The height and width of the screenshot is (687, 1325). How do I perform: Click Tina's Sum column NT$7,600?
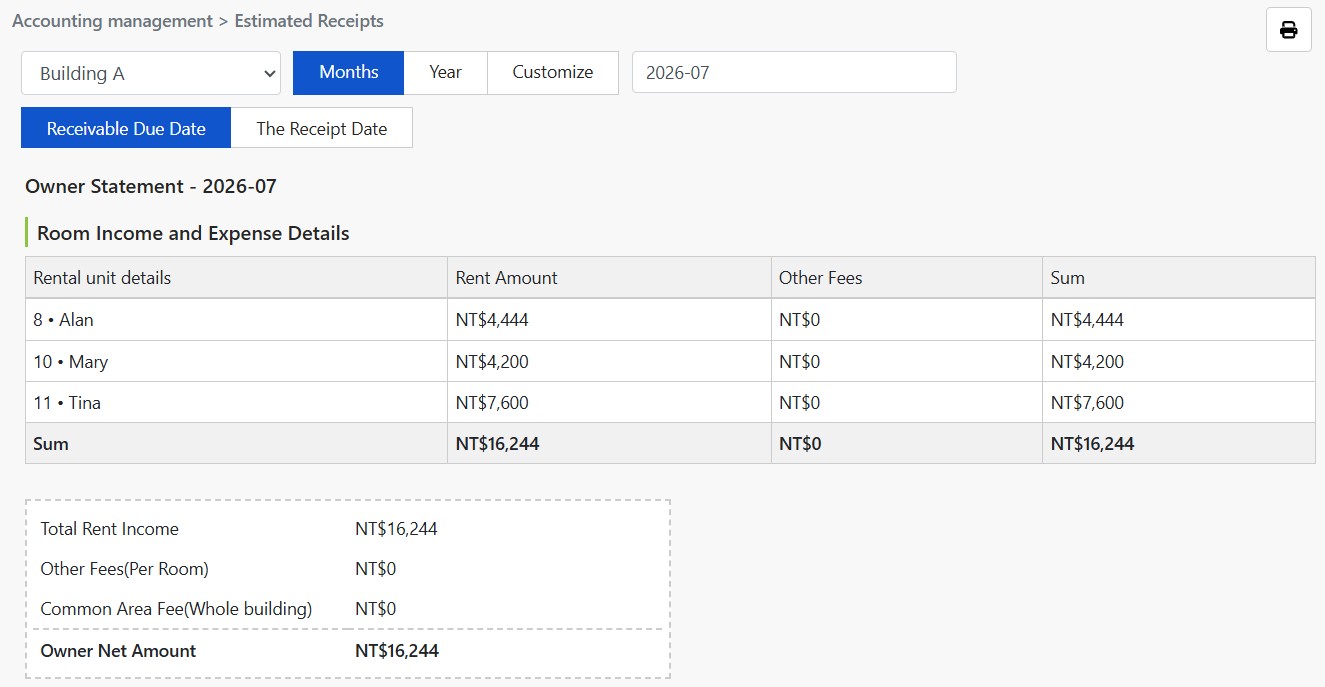coord(1087,403)
